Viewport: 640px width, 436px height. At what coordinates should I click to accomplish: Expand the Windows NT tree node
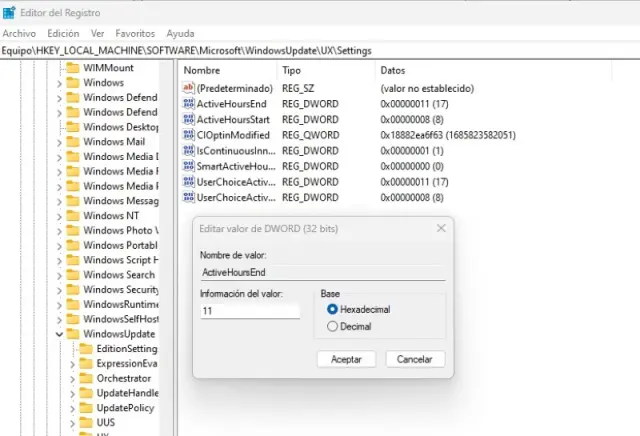[x=59, y=216]
